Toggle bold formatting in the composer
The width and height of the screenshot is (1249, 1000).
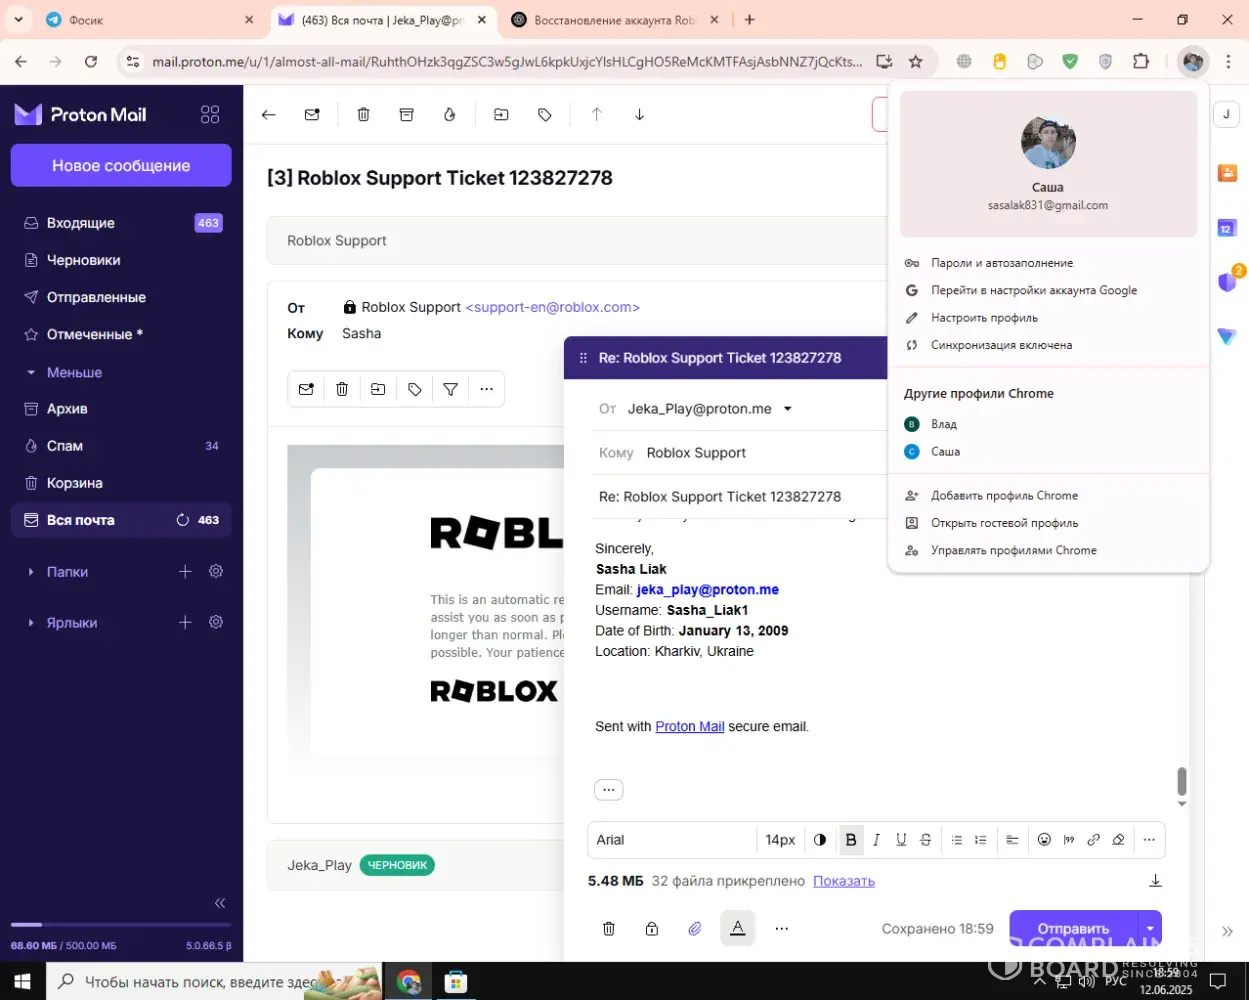(x=851, y=840)
